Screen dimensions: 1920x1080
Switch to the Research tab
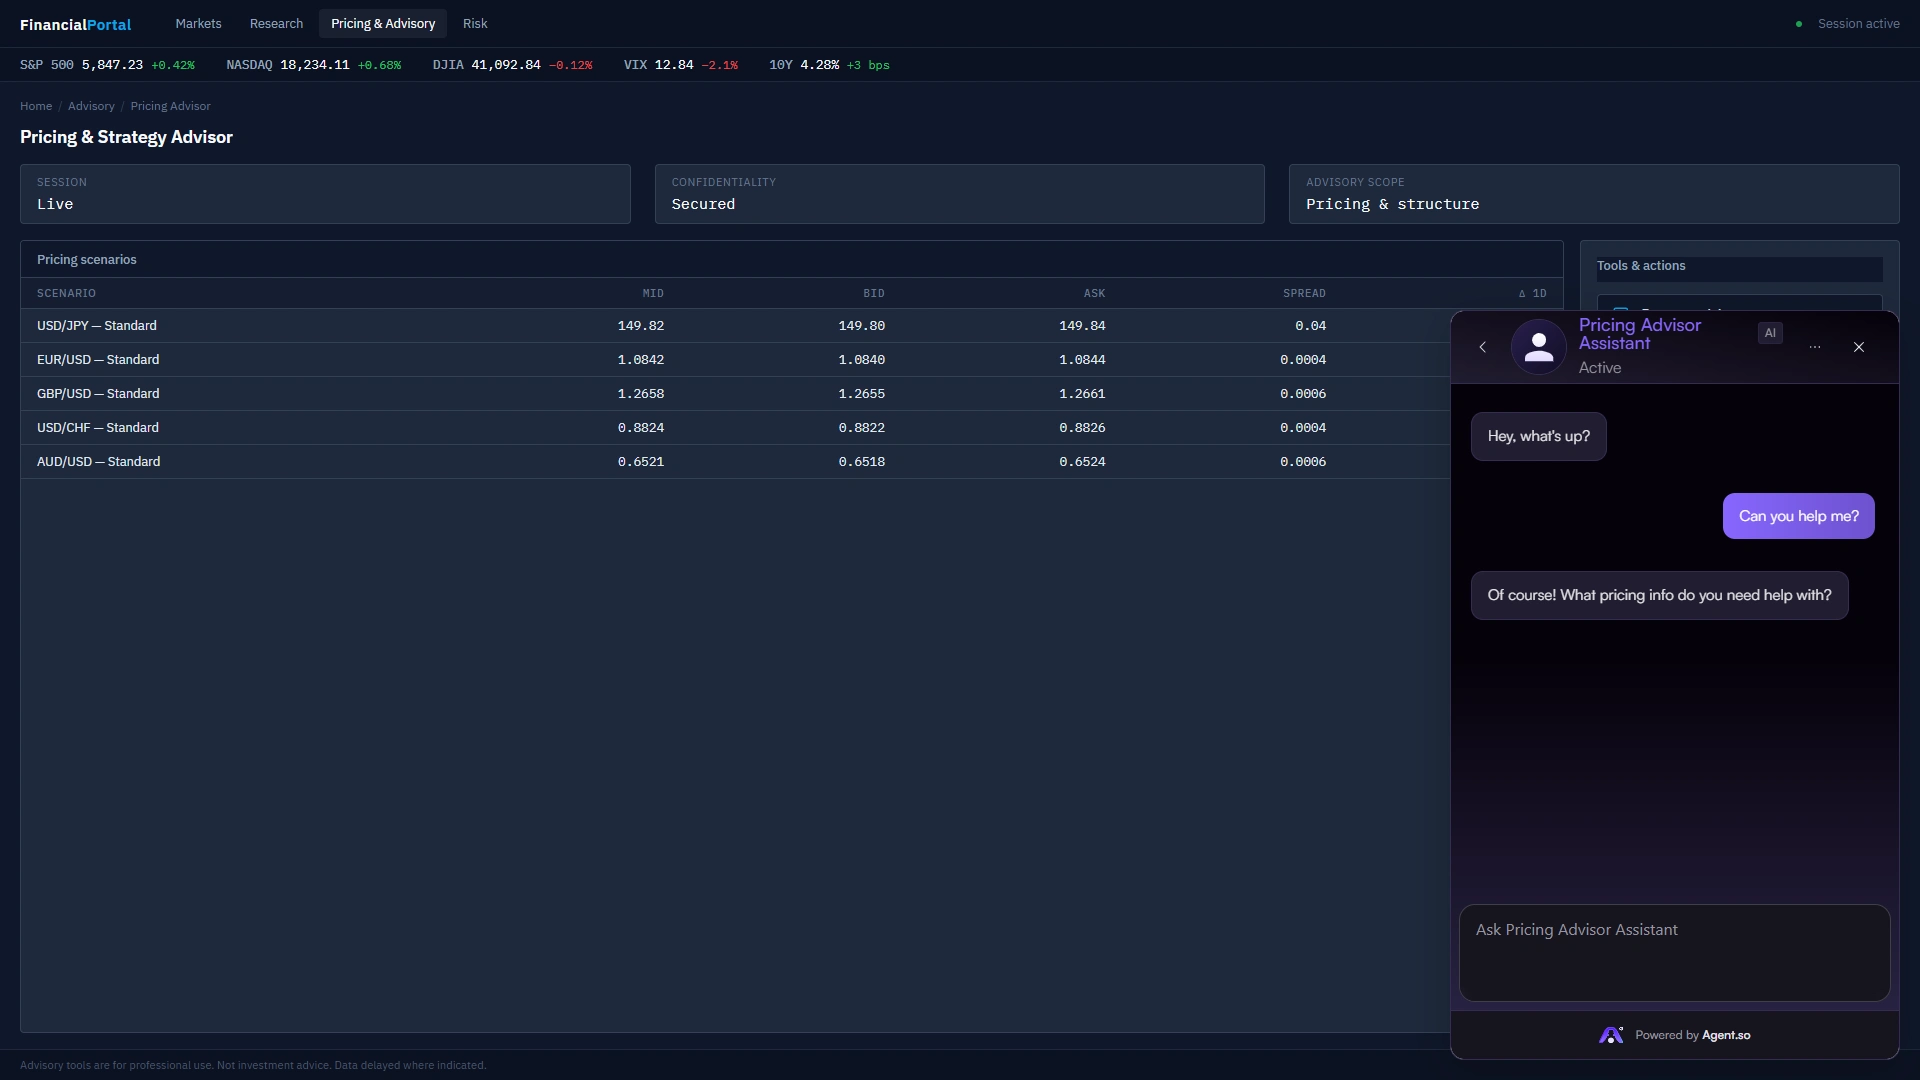click(276, 23)
